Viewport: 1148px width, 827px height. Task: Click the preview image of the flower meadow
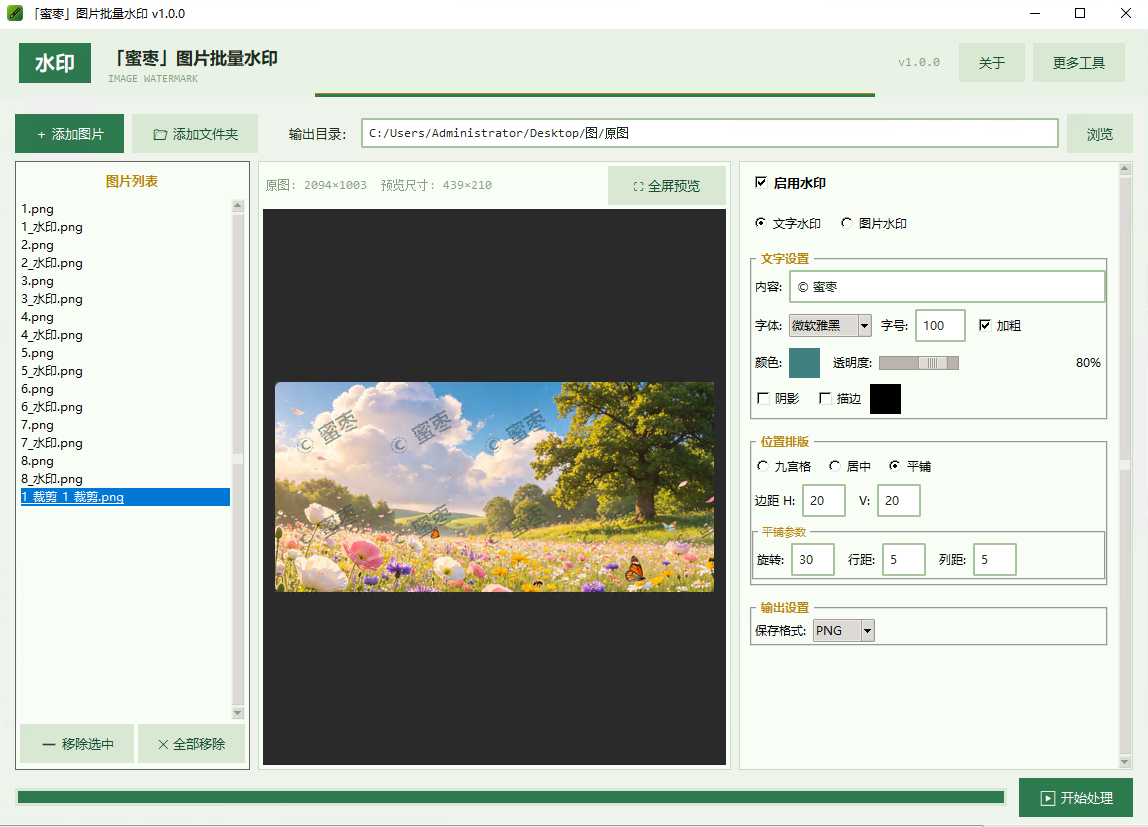(x=494, y=487)
